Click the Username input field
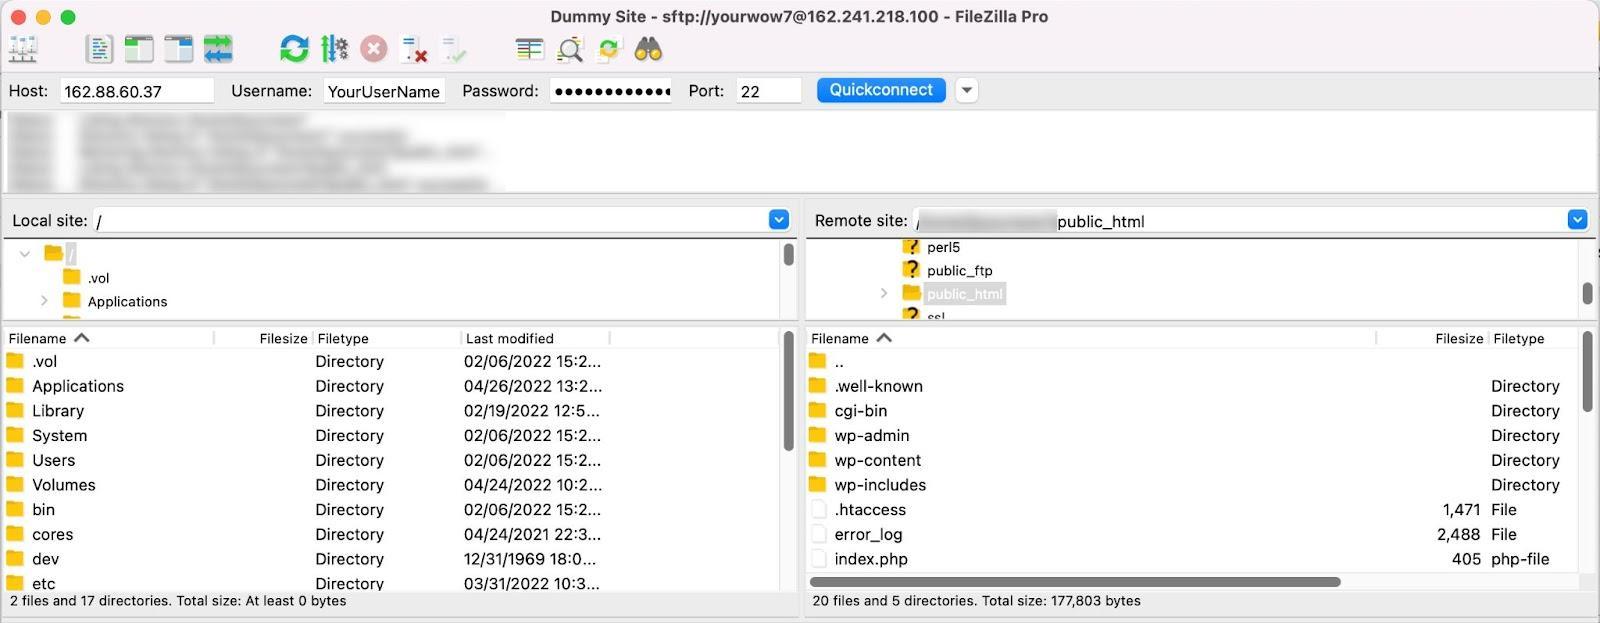 click(x=385, y=91)
